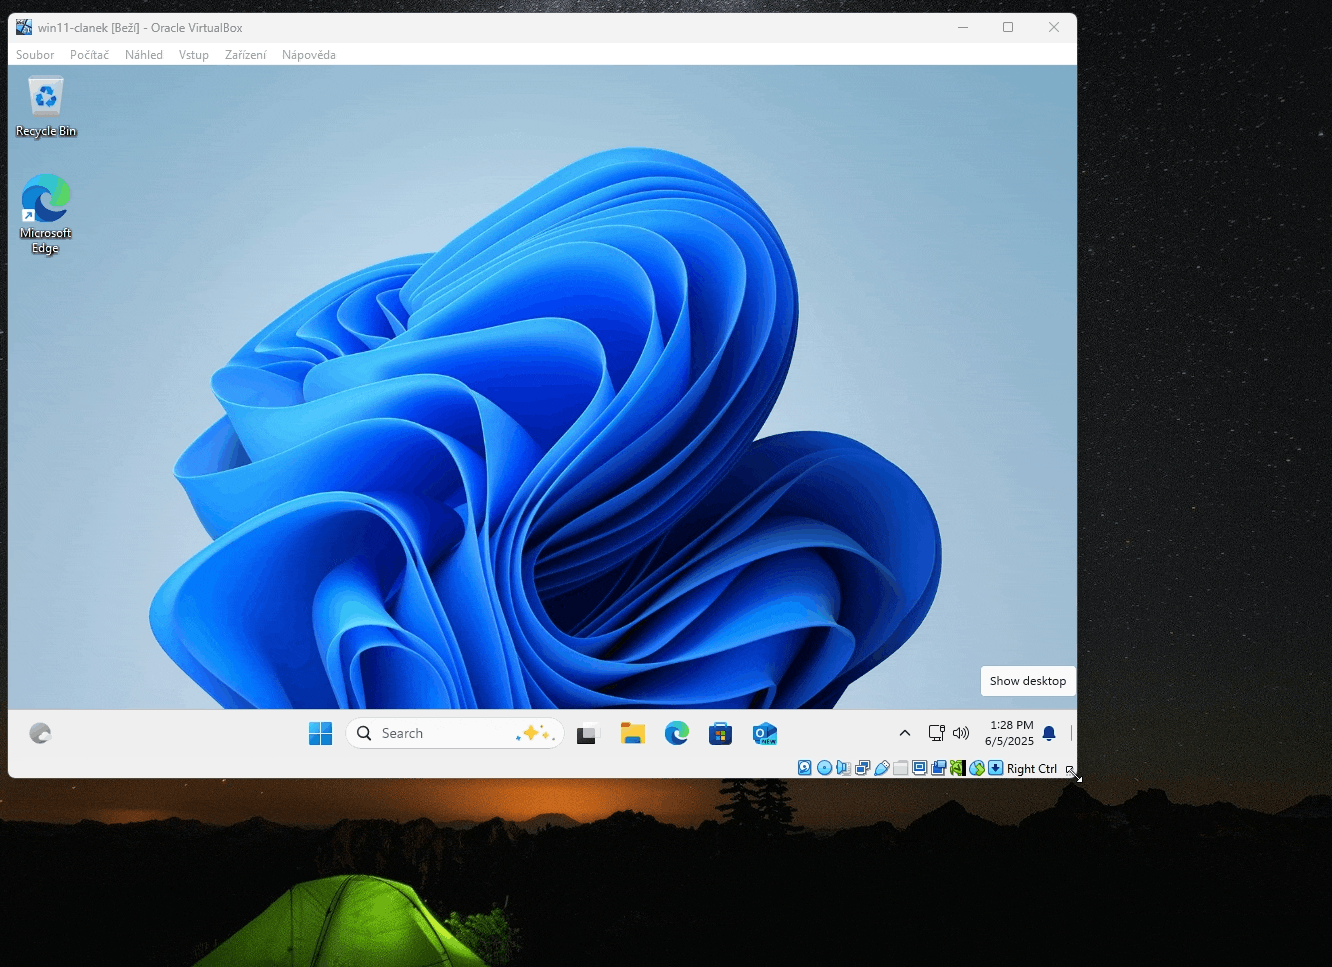The image size is (1332, 967).
Task: Open the notifications bell icon
Action: pos(1049,733)
